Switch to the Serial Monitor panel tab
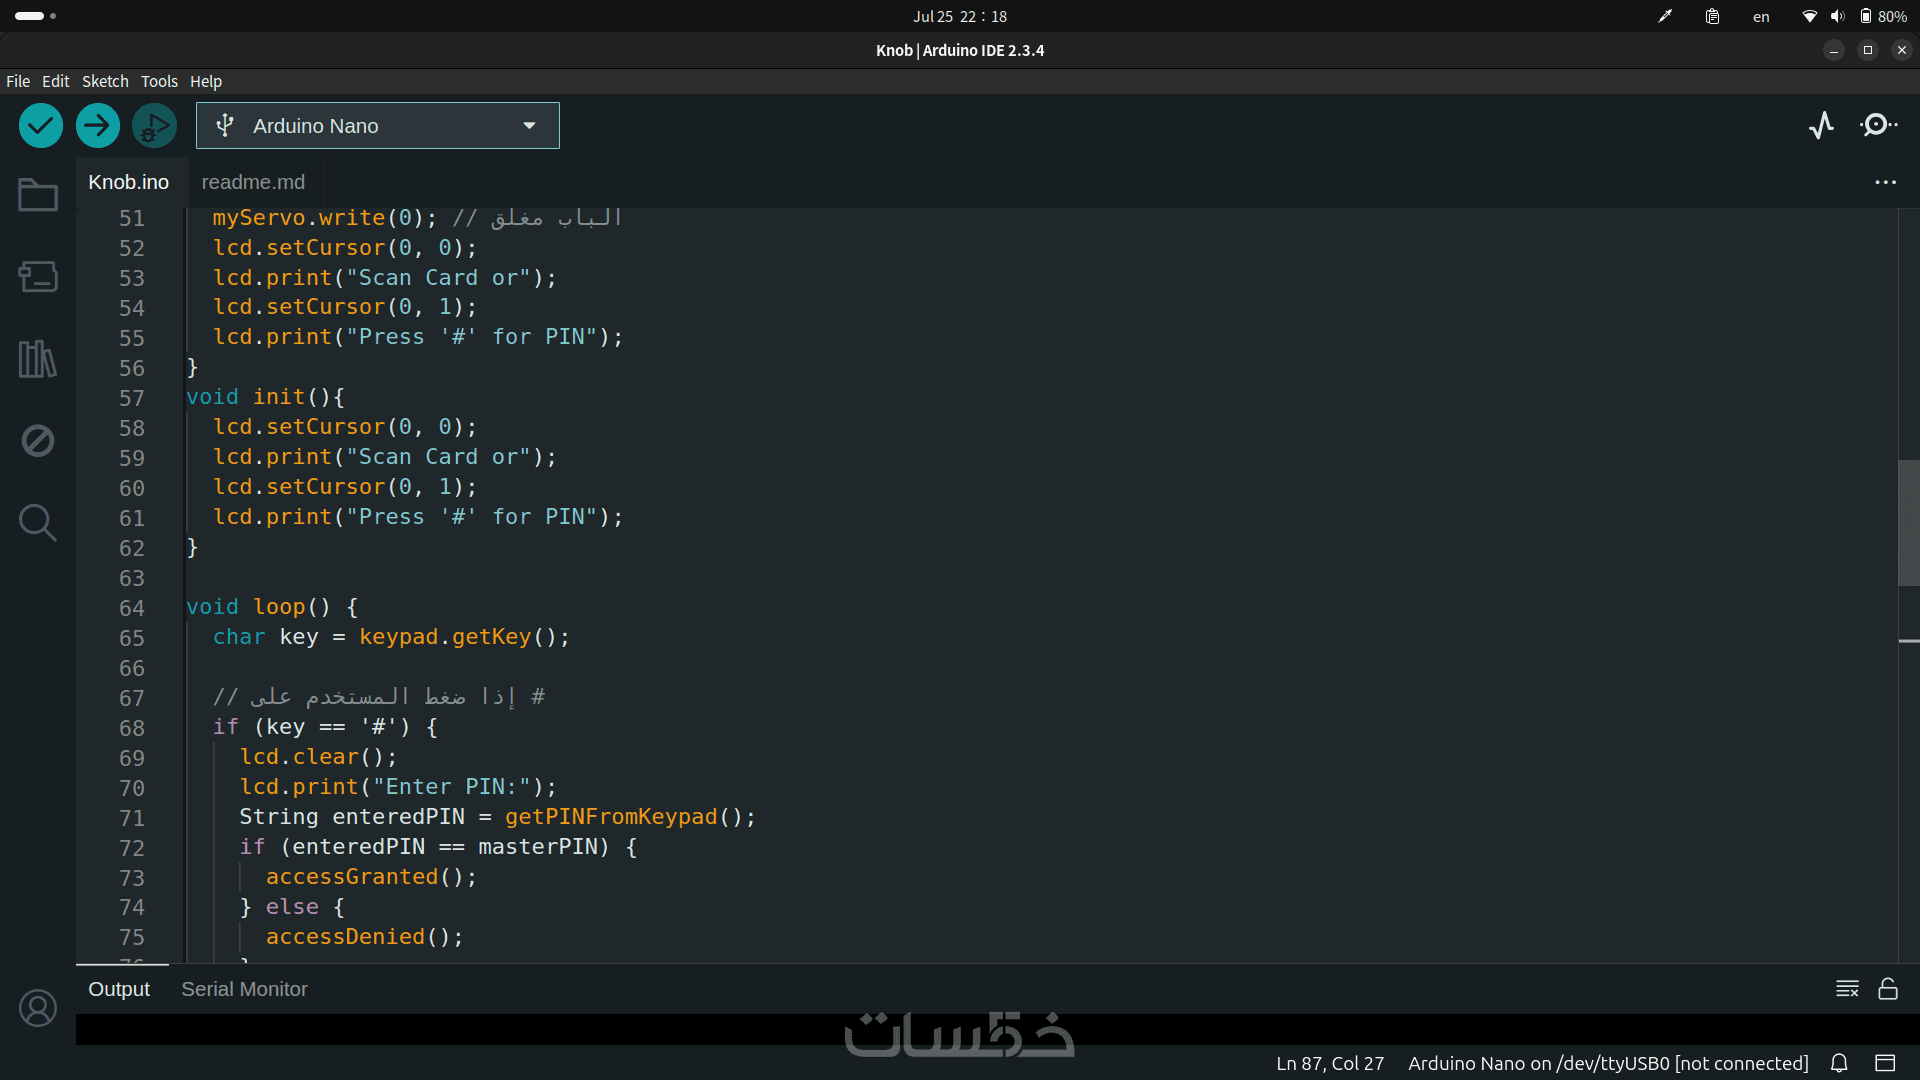Screen dimensions: 1920x1080 click(x=244, y=989)
